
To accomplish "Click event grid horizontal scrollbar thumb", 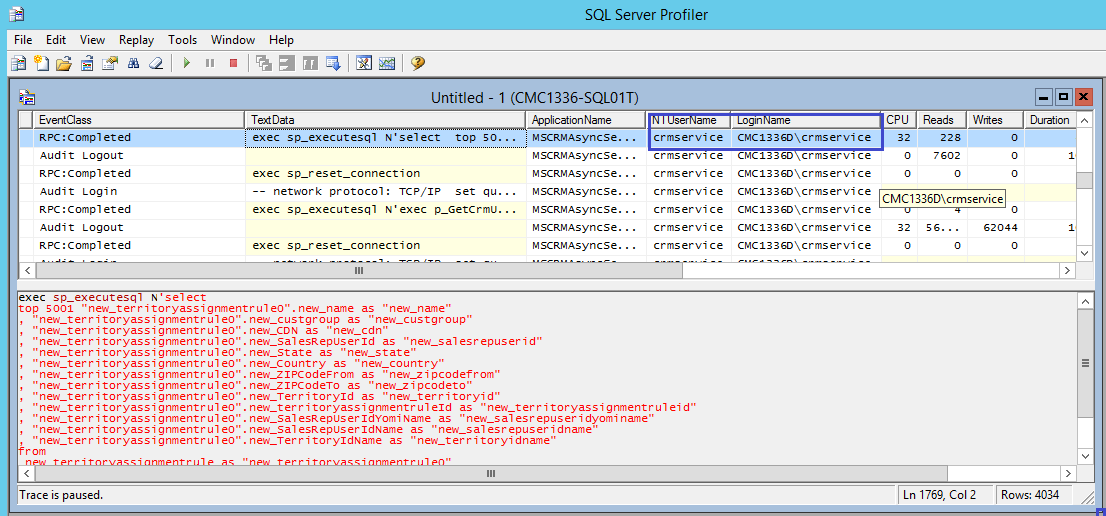I will point(358,271).
